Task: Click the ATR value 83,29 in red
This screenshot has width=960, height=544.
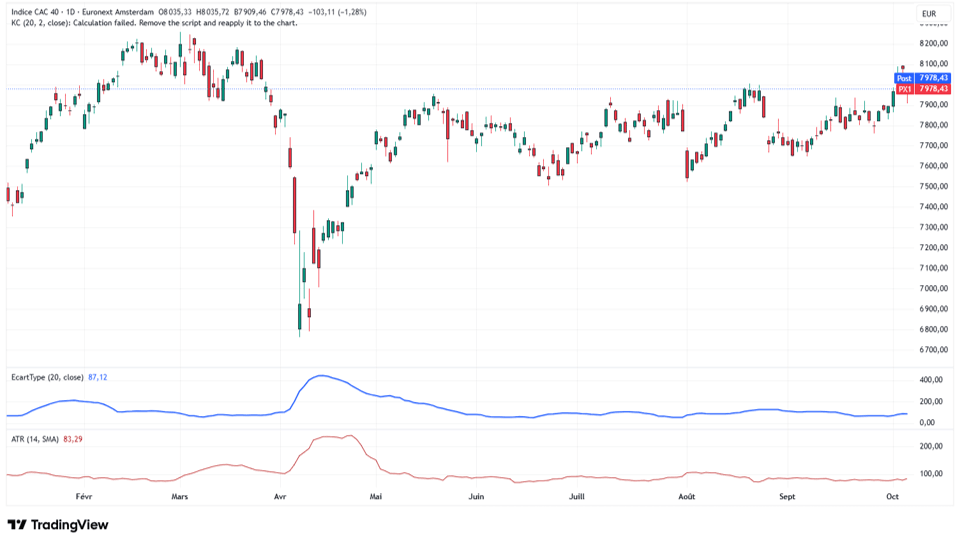Action: click(73, 438)
